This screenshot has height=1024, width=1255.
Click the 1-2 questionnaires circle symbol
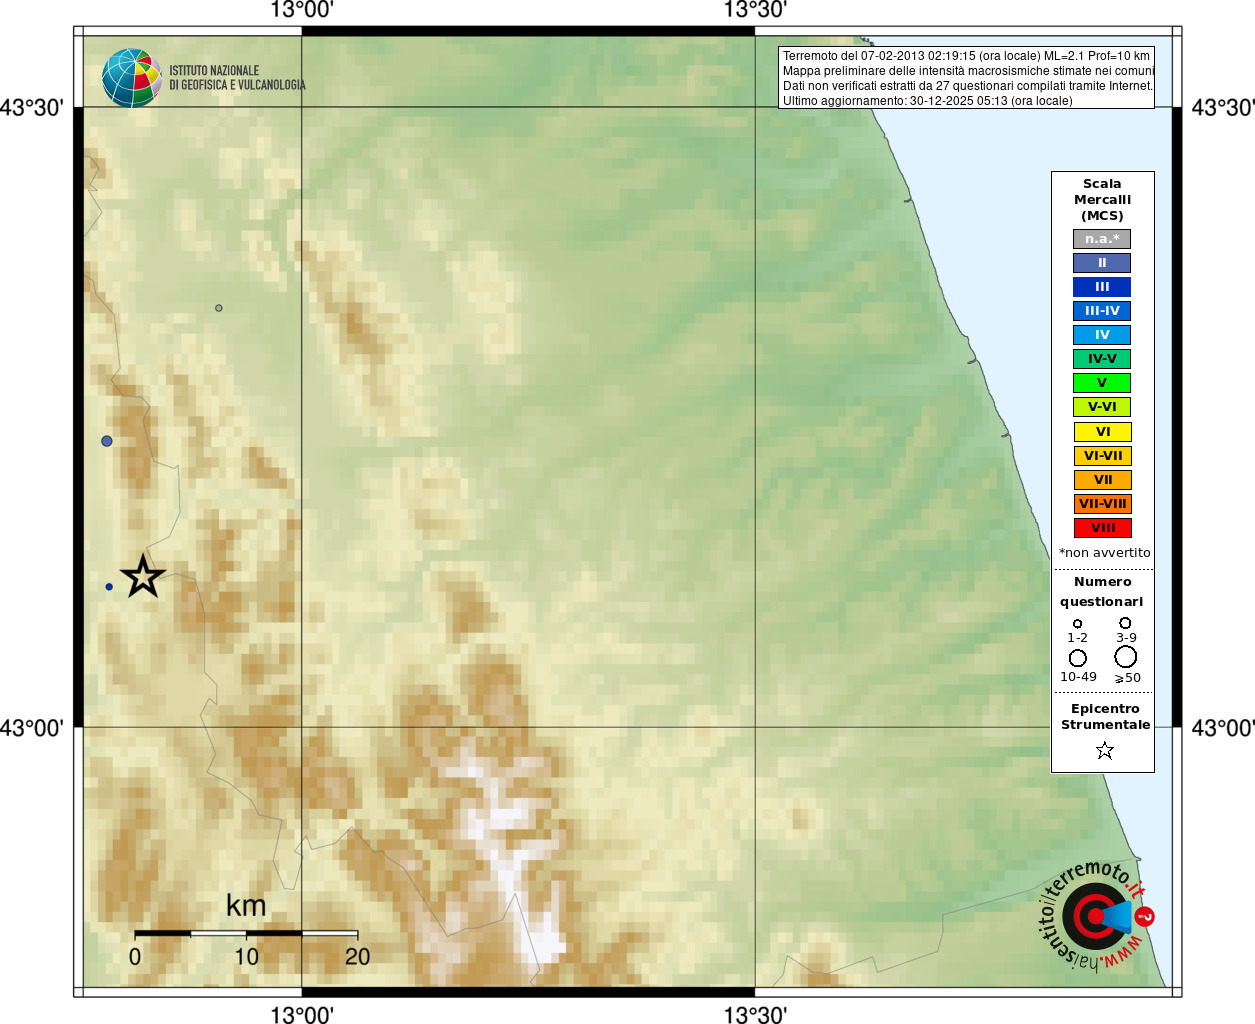(x=1077, y=624)
